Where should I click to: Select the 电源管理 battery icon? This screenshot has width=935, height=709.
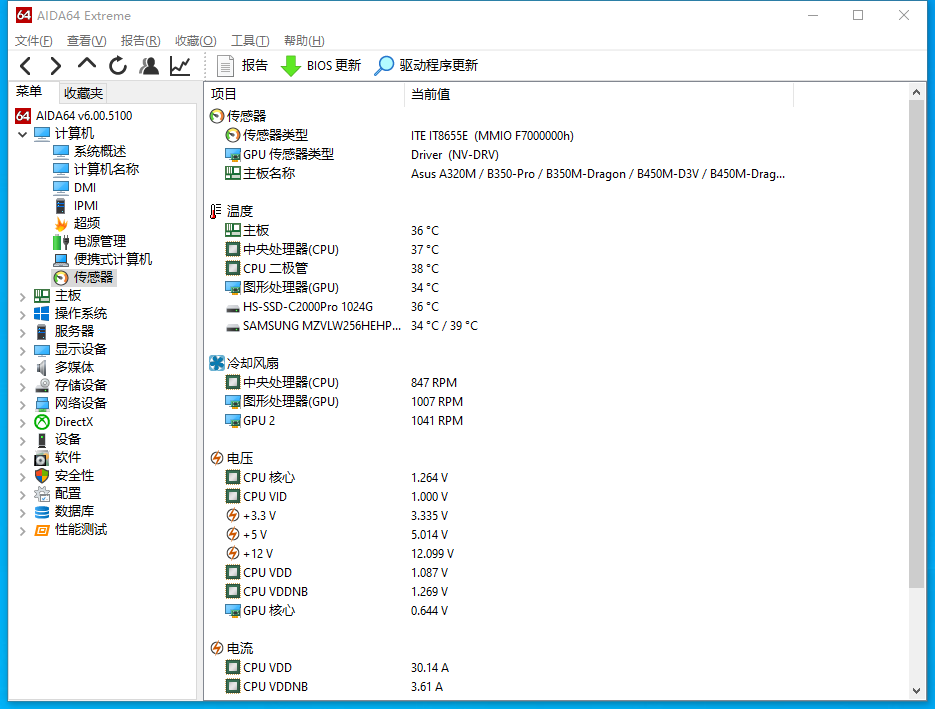click(x=61, y=242)
